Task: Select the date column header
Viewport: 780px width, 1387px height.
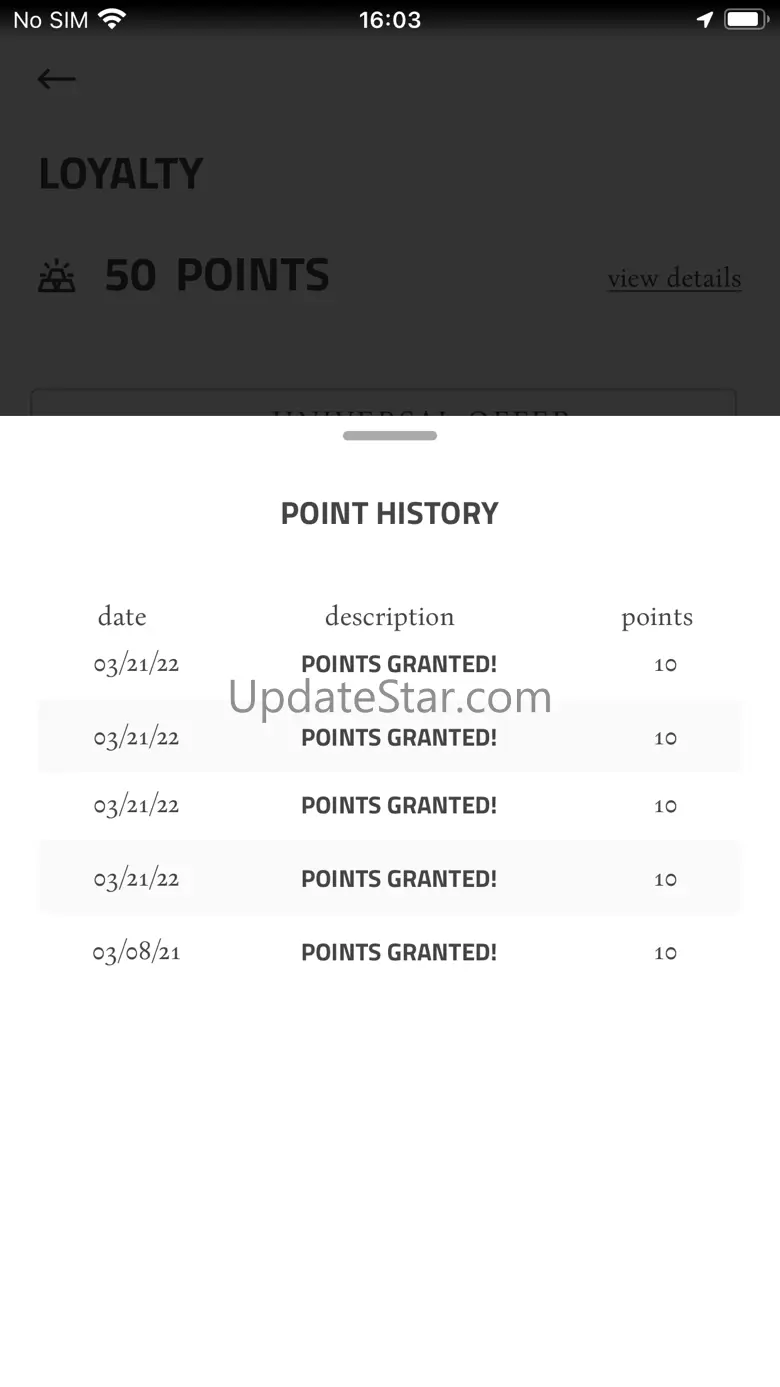Action: point(122,617)
